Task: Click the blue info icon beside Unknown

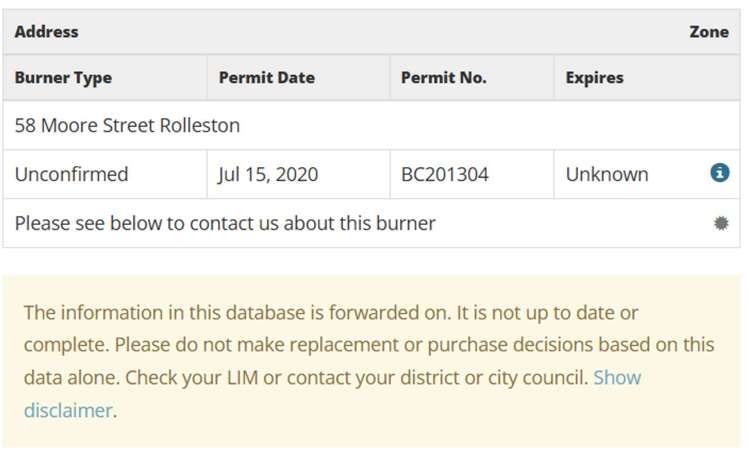Action: (719, 173)
